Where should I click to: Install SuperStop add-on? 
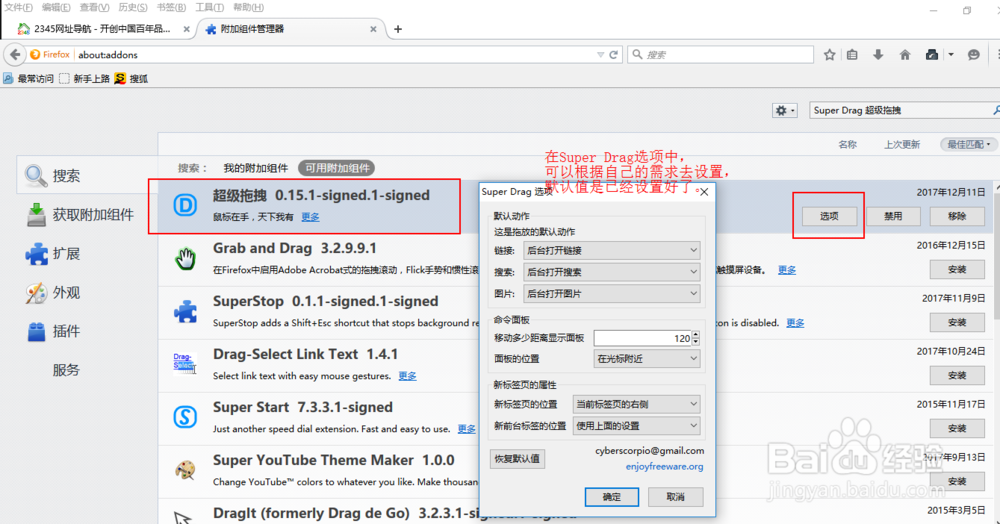(957, 323)
